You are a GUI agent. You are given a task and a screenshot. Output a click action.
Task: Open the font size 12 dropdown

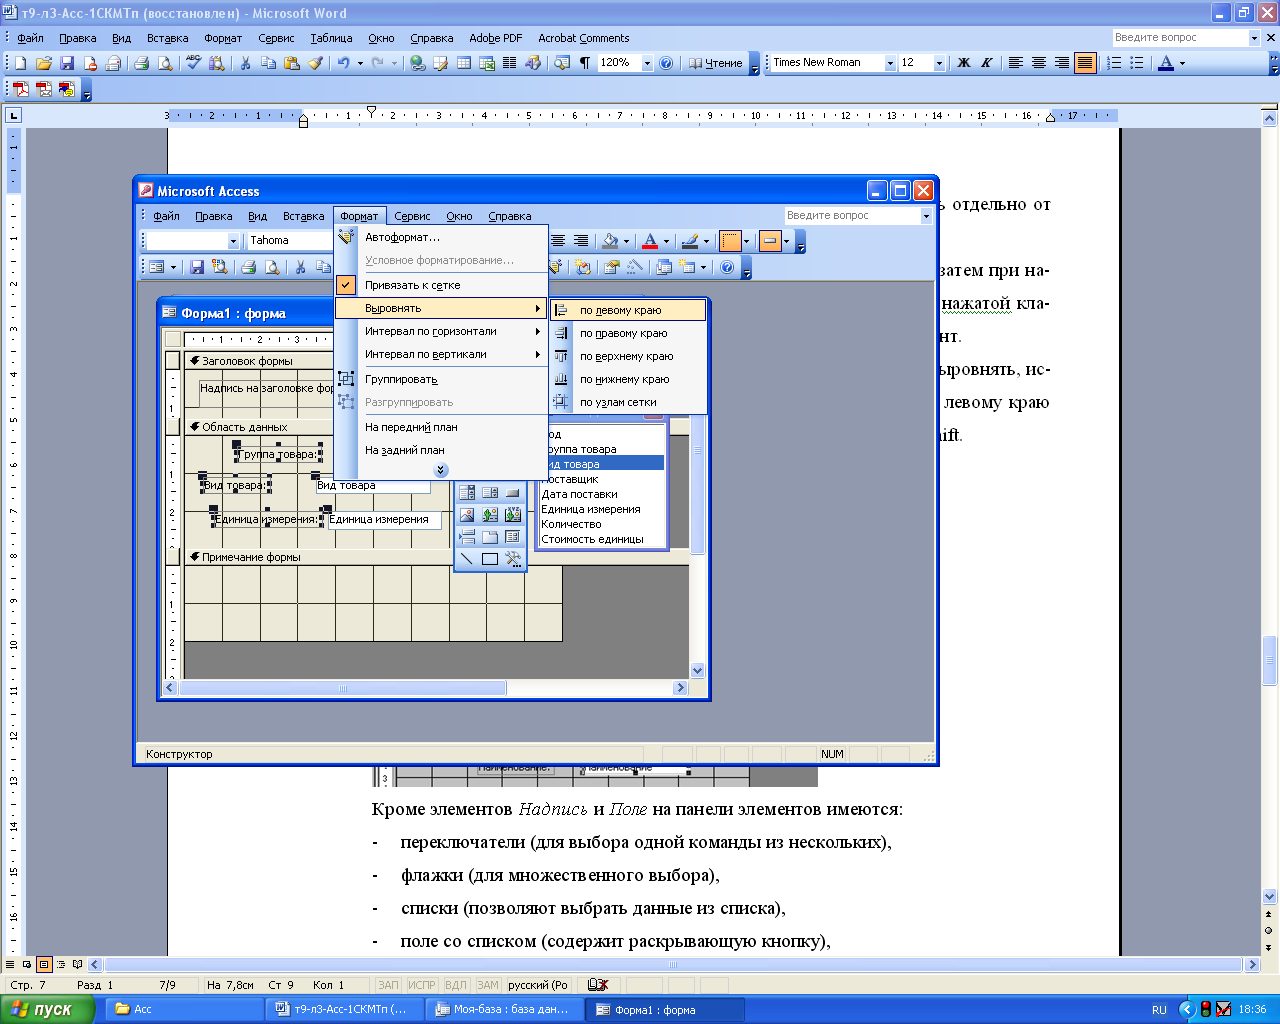939,63
